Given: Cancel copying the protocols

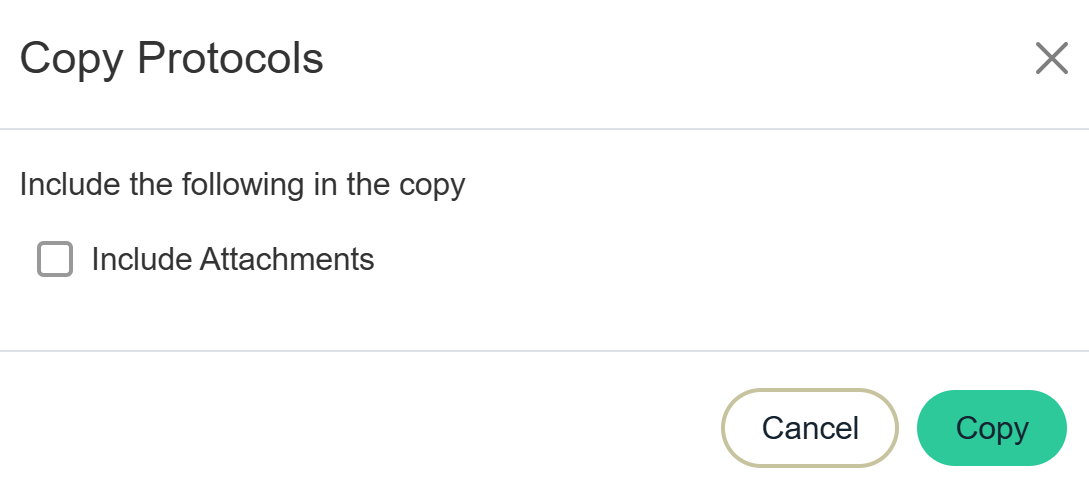Looking at the screenshot, I should click(x=810, y=428).
